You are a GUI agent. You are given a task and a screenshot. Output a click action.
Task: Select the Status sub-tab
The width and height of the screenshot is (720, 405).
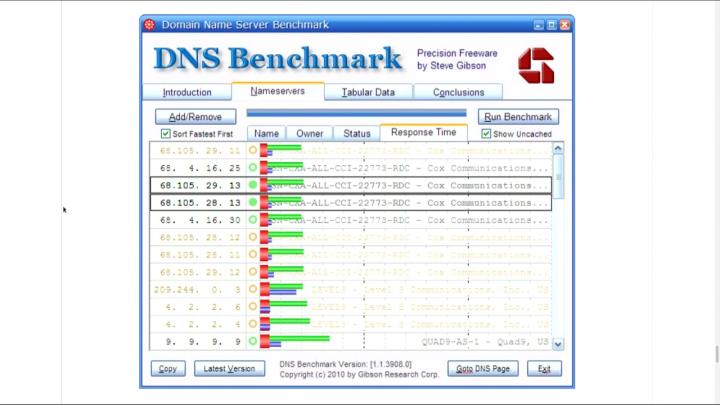coord(357,134)
